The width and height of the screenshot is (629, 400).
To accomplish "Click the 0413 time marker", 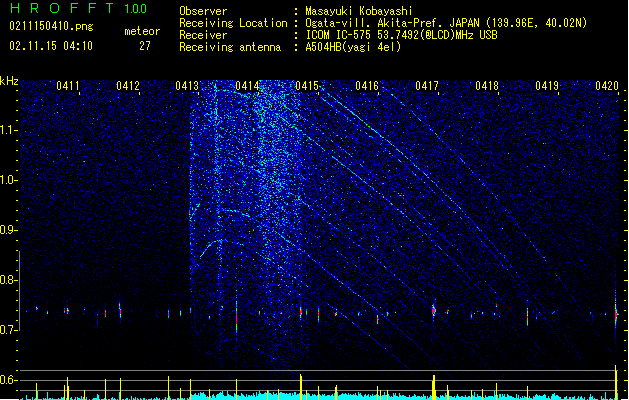I will coord(187,85).
